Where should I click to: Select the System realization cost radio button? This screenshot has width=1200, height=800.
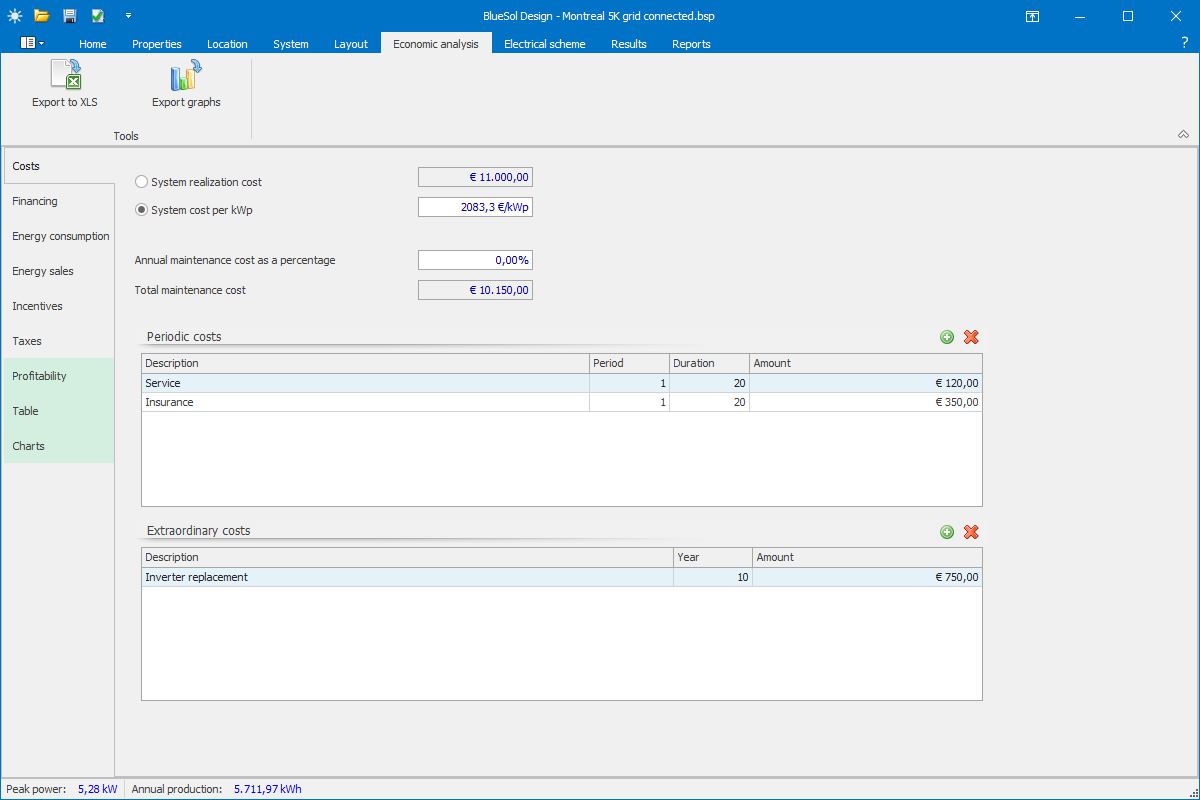pos(141,182)
